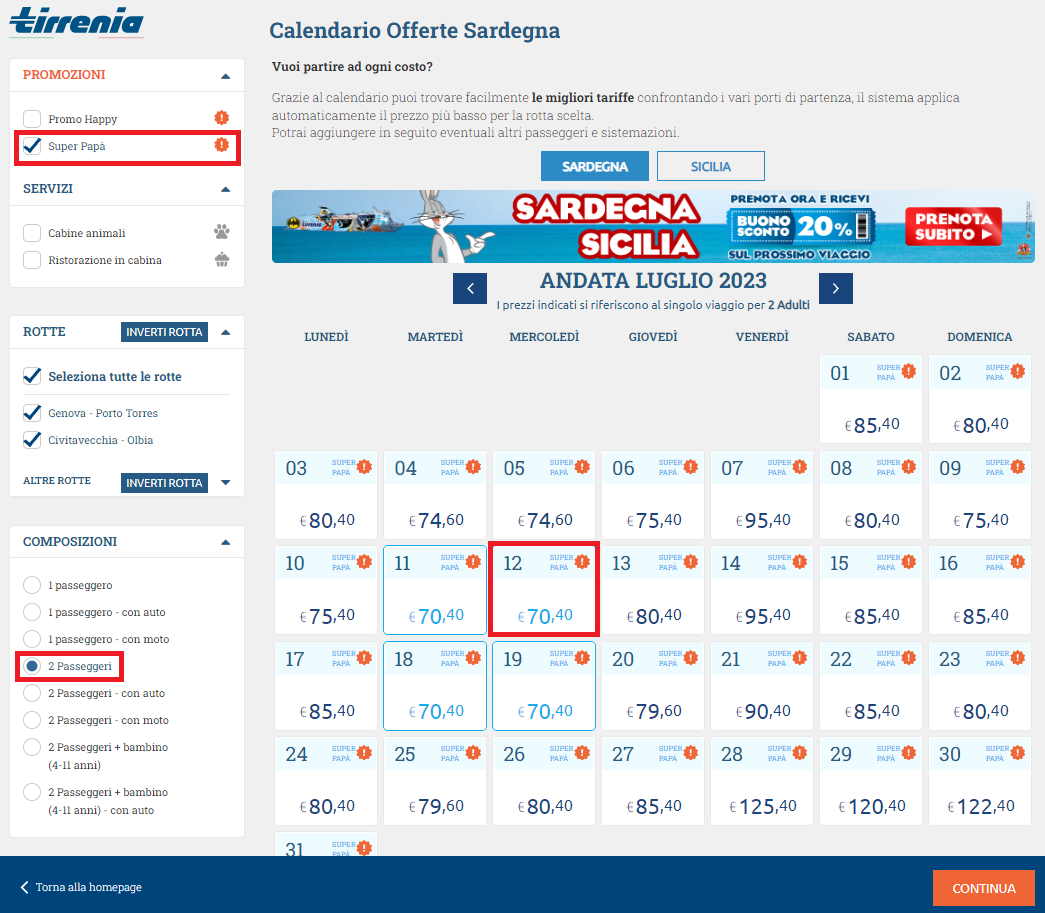Select 1 passeggero - con auto
The image size is (1045, 913).
(x=32, y=612)
